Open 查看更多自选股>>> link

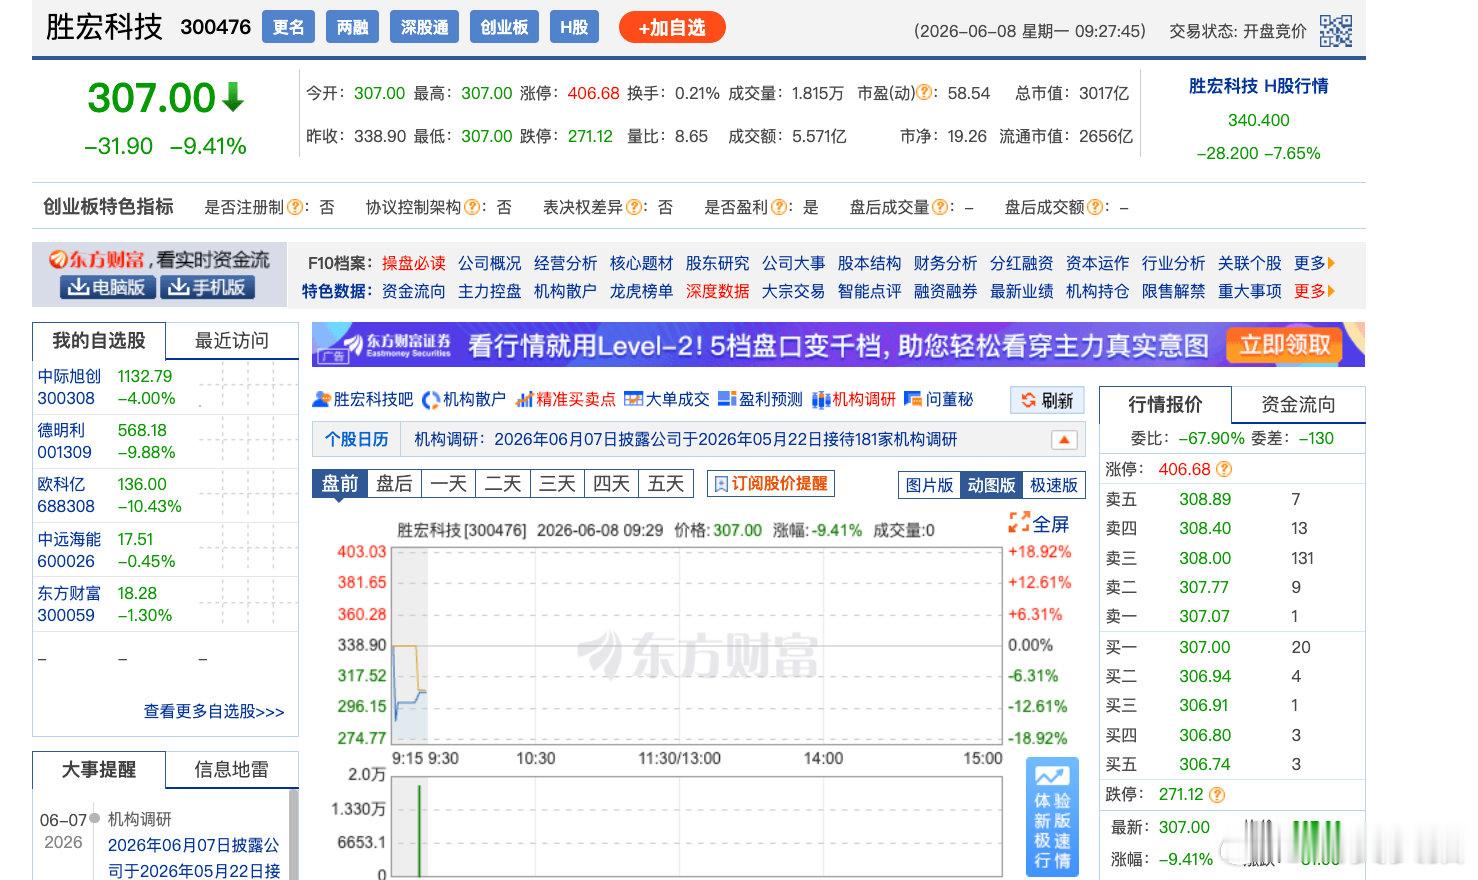click(214, 712)
